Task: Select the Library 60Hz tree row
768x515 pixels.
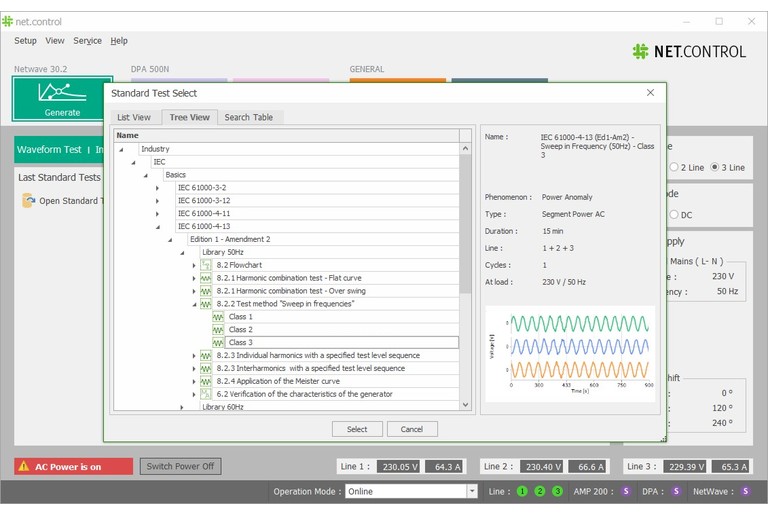Action: click(329, 406)
